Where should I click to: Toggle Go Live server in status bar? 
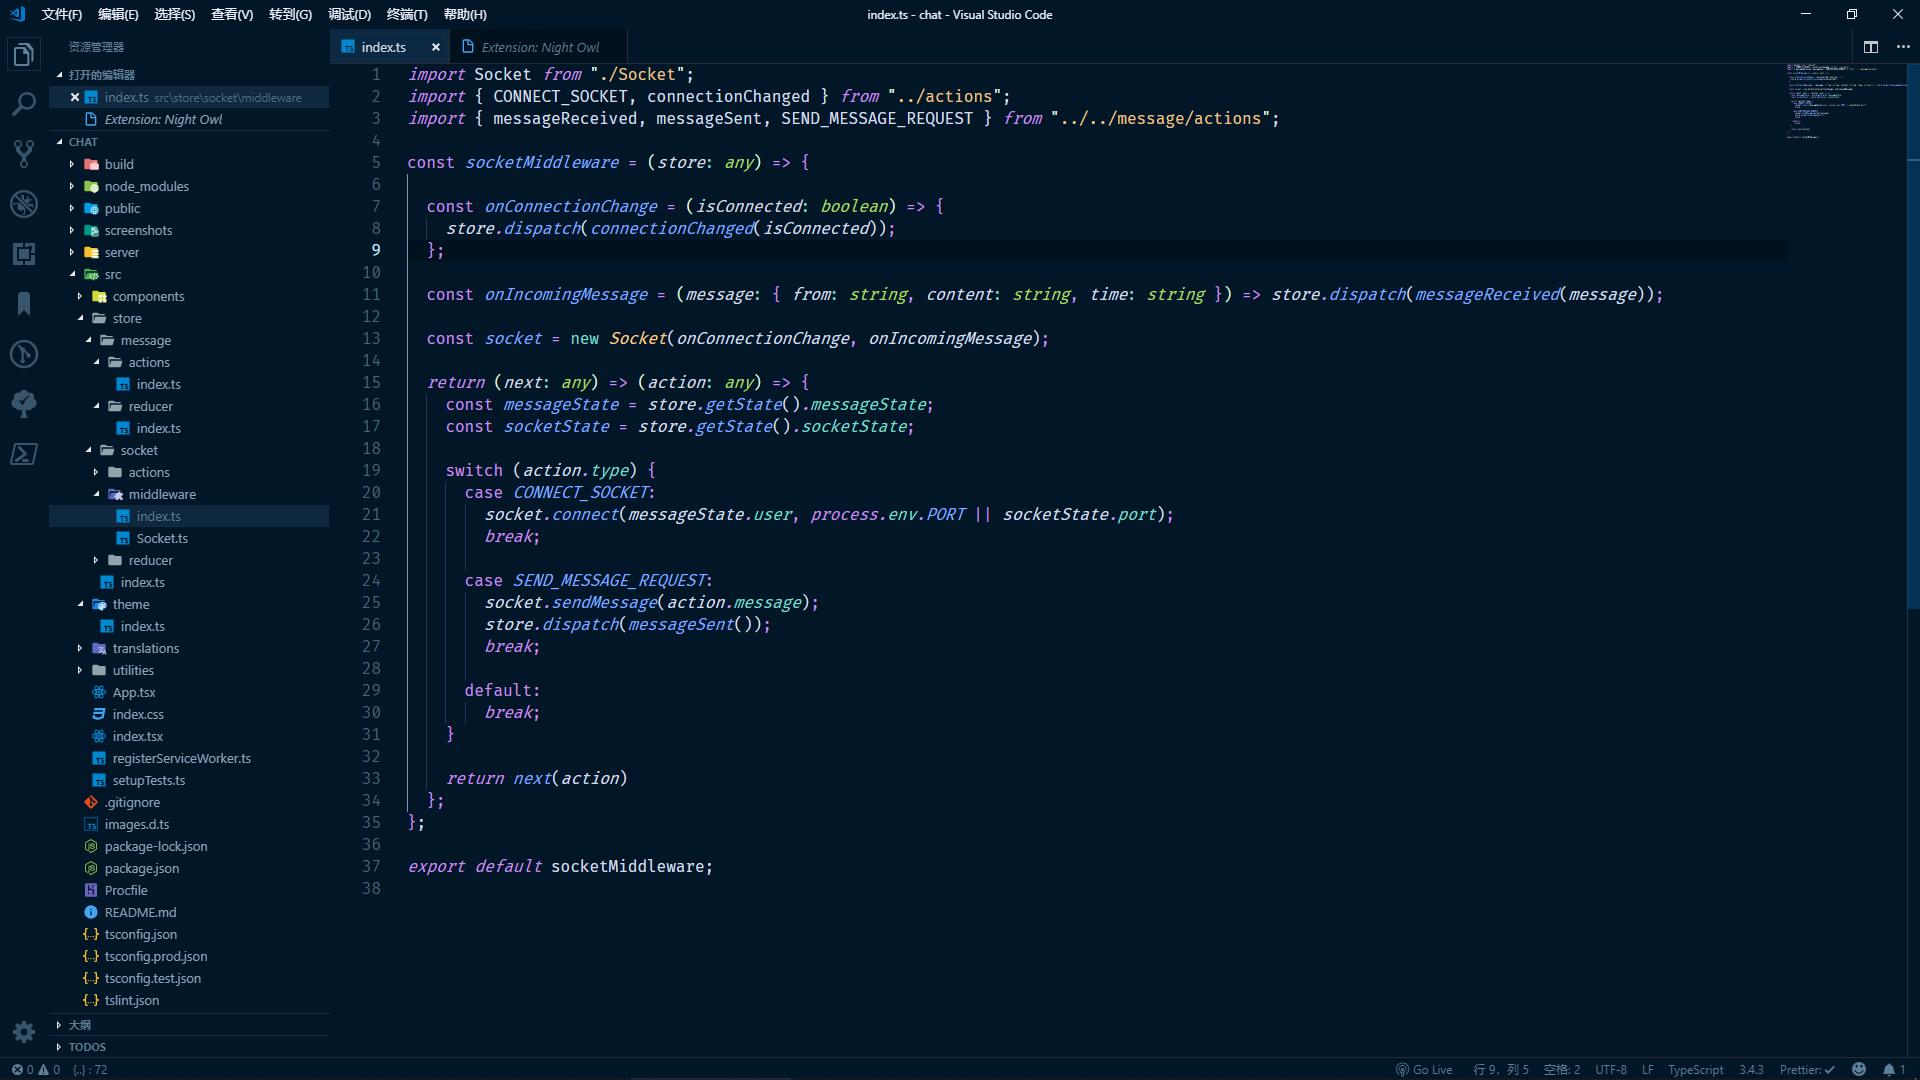1424,1069
